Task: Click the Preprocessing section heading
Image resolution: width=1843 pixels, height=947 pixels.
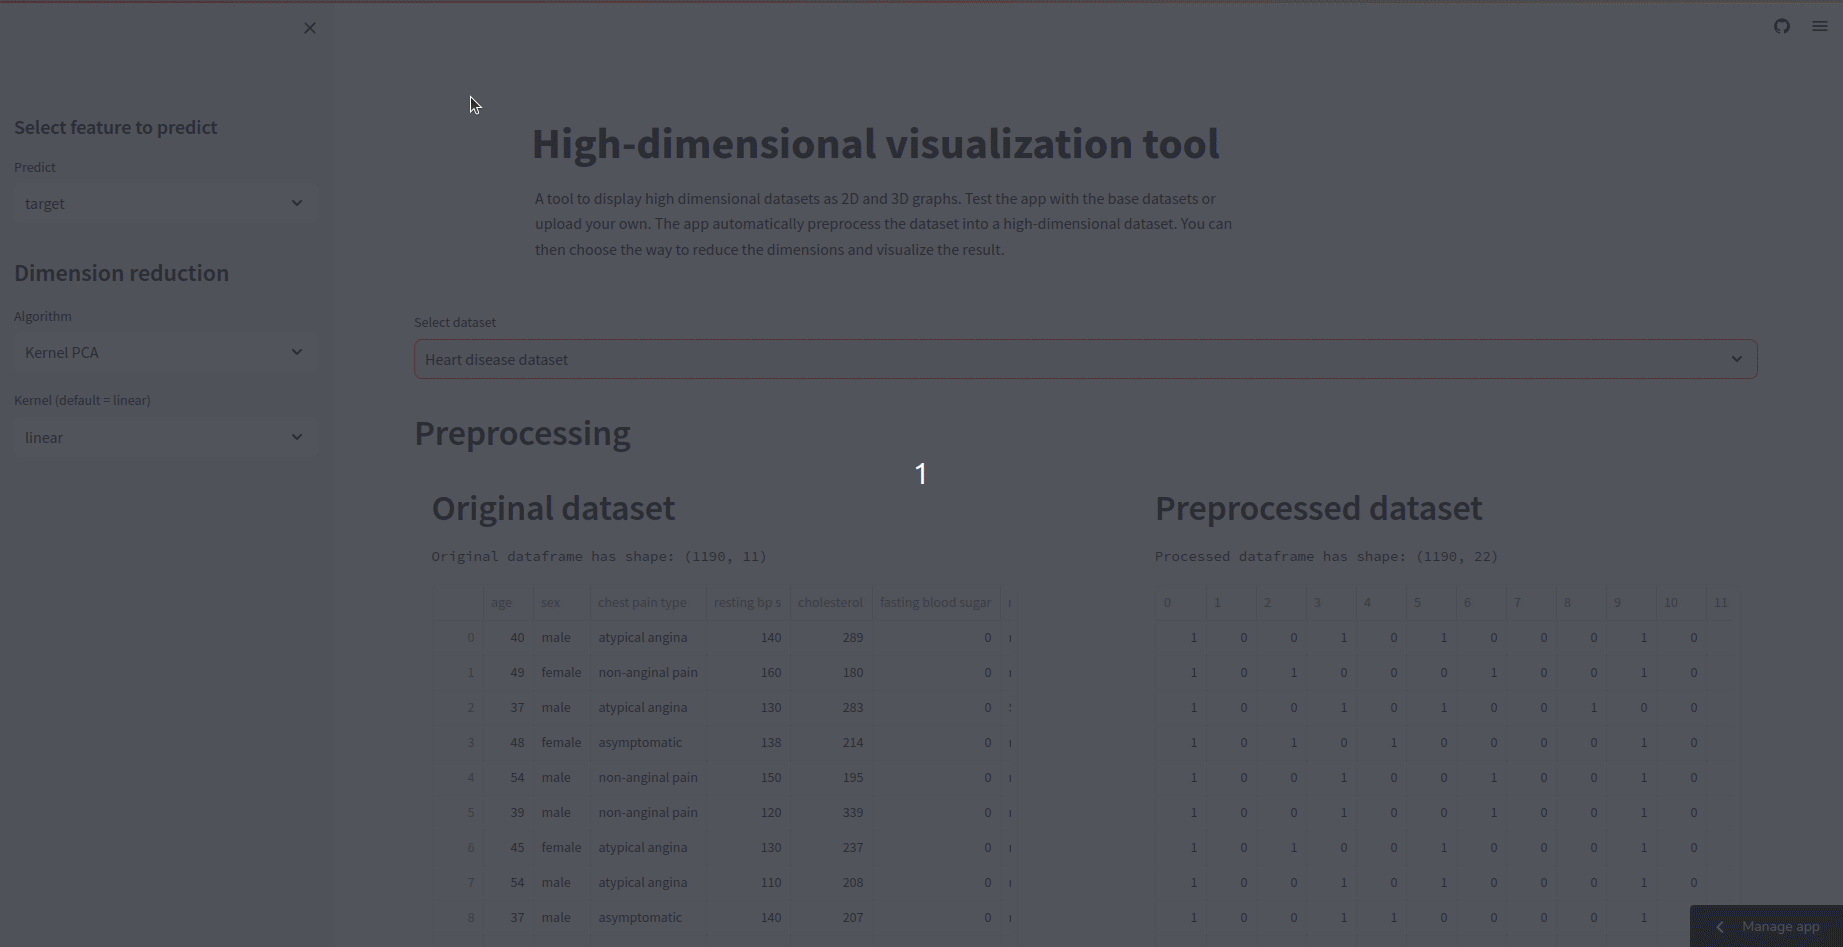Action: pos(522,433)
